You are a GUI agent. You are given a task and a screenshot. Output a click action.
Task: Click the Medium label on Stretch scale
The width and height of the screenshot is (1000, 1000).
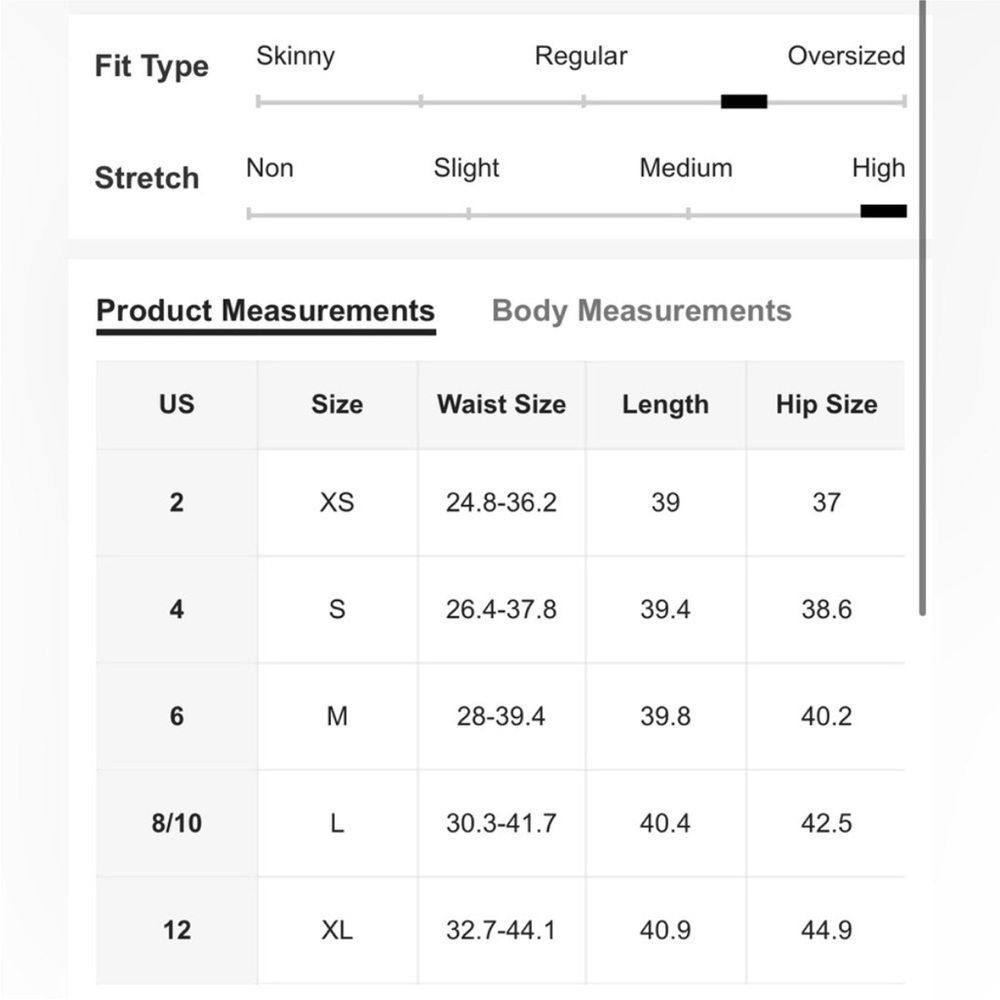pos(686,168)
